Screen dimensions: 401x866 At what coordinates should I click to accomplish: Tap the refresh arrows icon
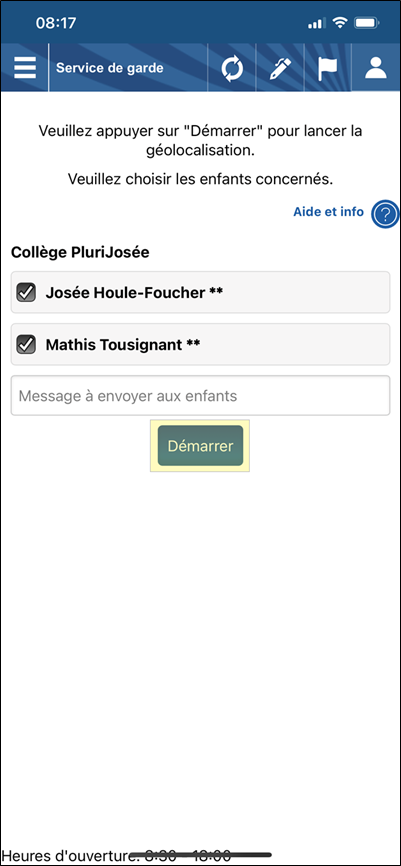[x=232, y=70]
